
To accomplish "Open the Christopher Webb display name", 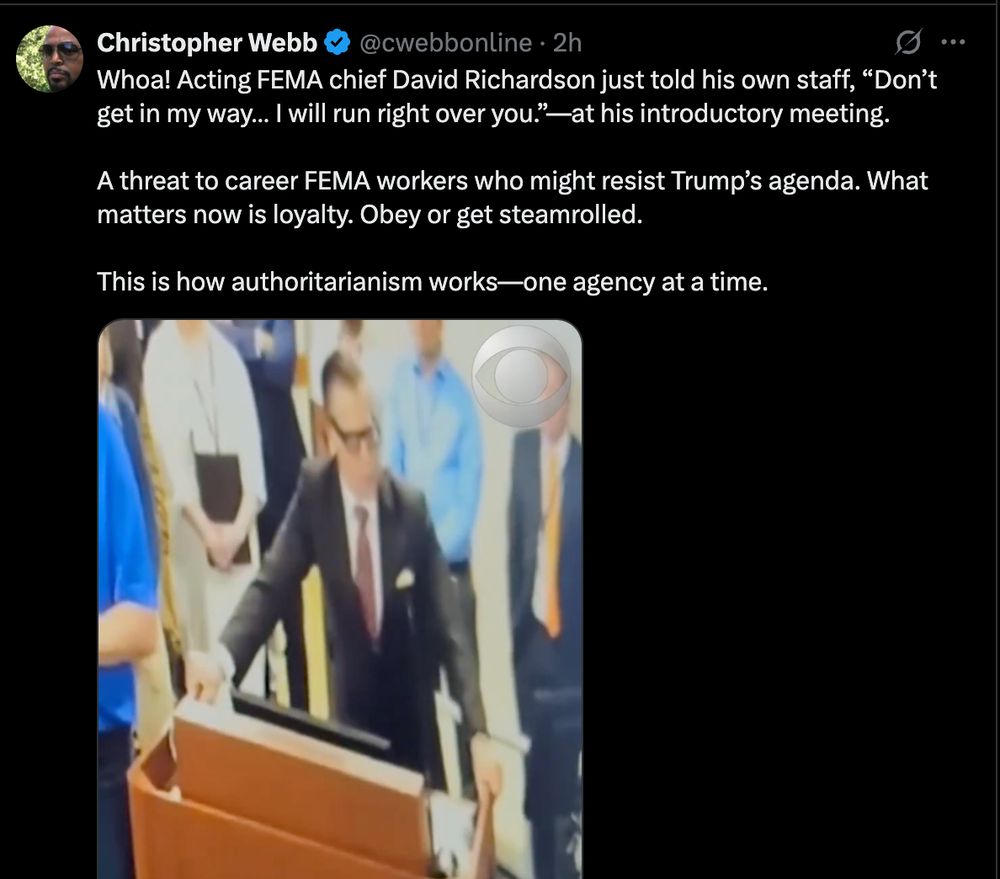I will tap(207, 43).
